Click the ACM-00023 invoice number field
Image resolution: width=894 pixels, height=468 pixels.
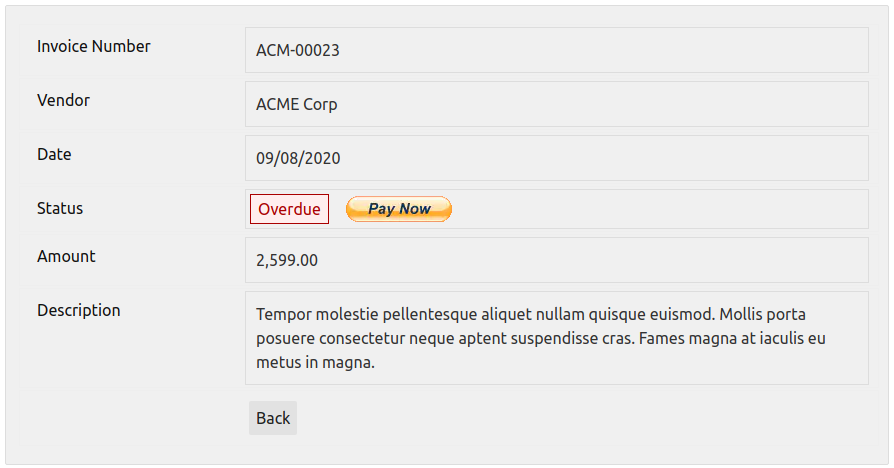[556, 50]
